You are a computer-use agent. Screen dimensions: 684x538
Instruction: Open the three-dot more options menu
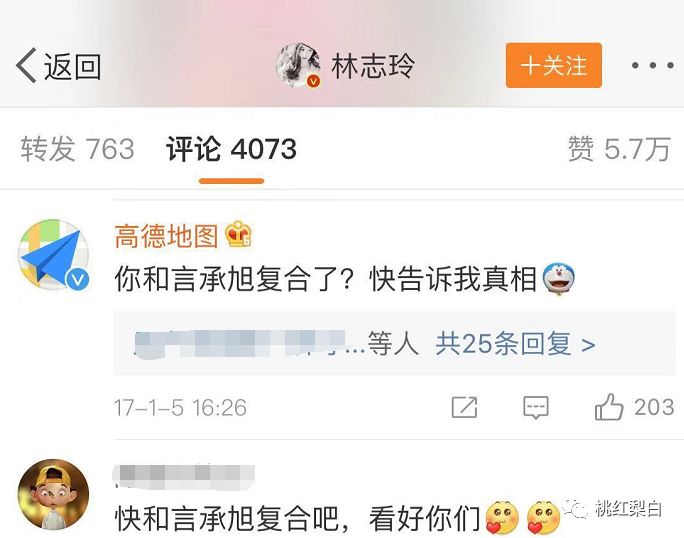point(652,65)
